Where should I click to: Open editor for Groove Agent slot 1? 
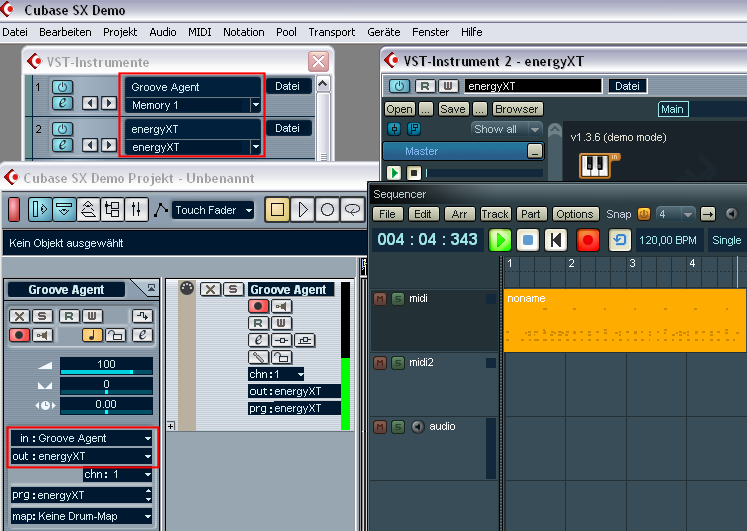[62, 103]
